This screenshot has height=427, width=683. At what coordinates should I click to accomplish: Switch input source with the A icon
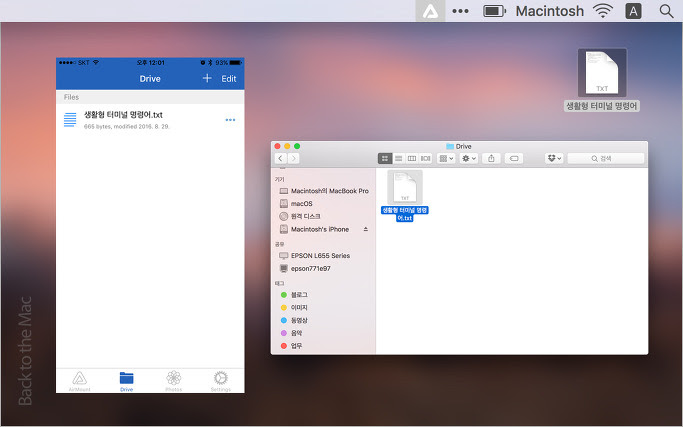pos(633,11)
